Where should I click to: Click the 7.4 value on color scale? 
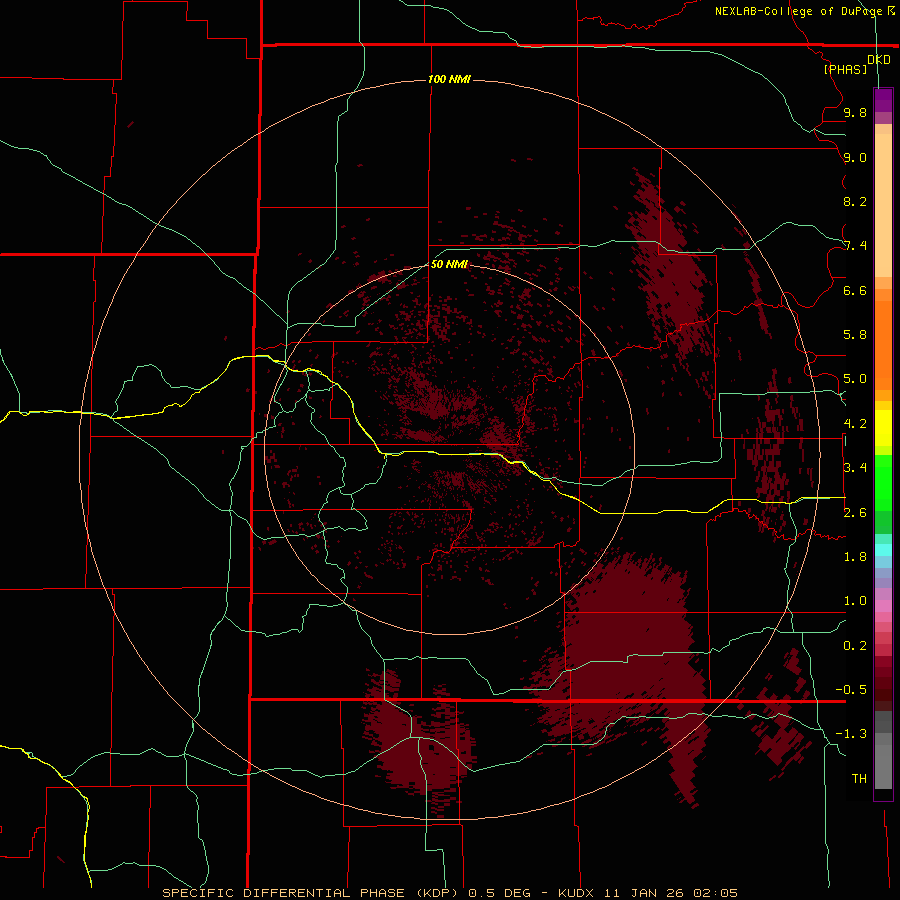click(855, 246)
